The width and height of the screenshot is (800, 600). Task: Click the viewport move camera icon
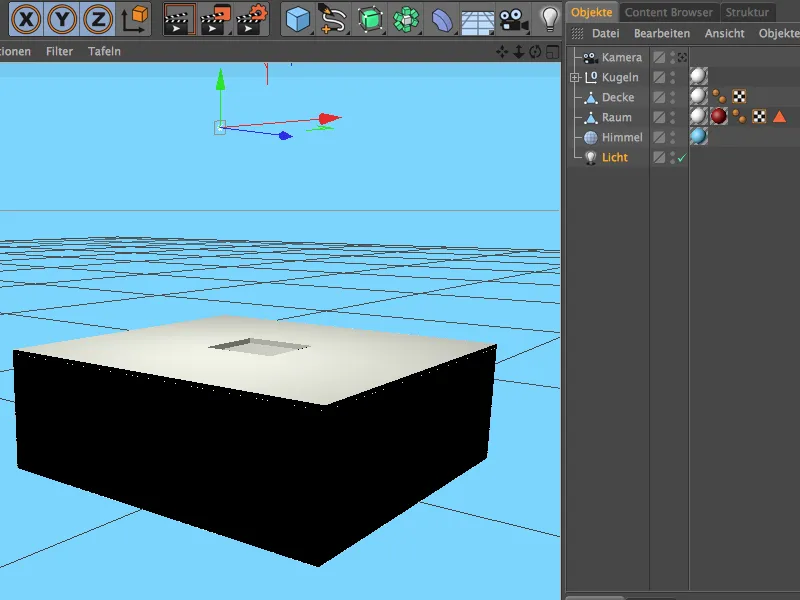click(502, 52)
